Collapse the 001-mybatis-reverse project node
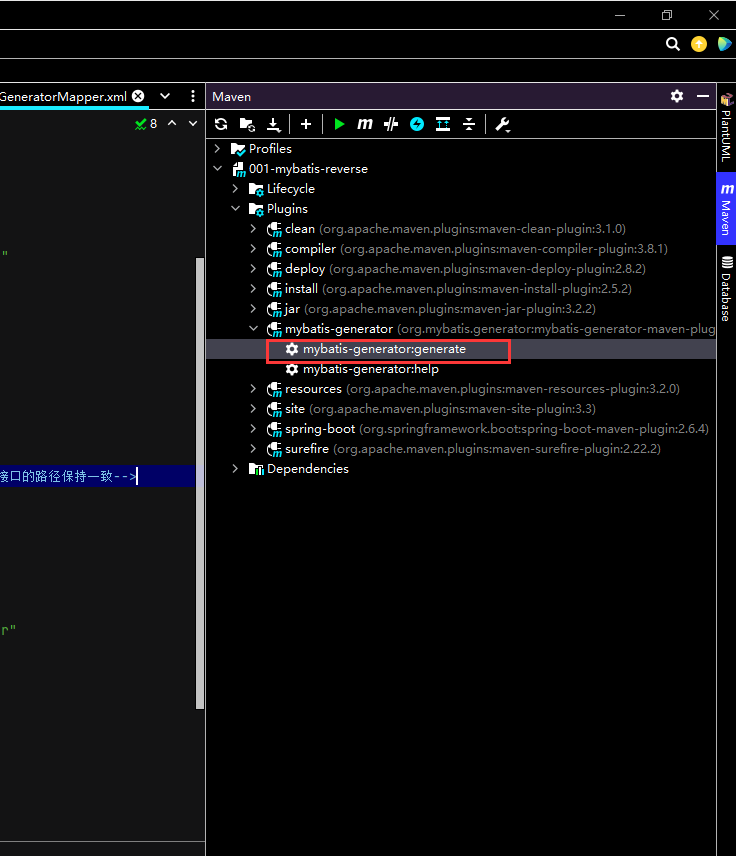736x856 pixels. (217, 169)
